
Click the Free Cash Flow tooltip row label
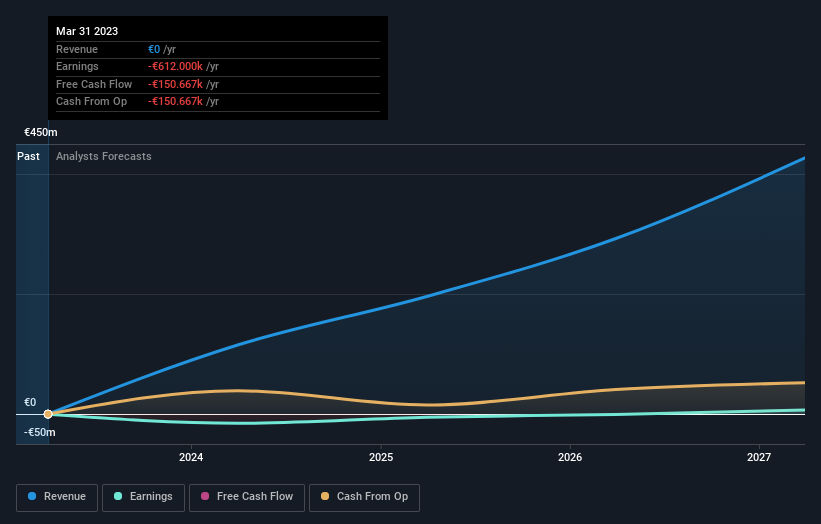[94, 84]
